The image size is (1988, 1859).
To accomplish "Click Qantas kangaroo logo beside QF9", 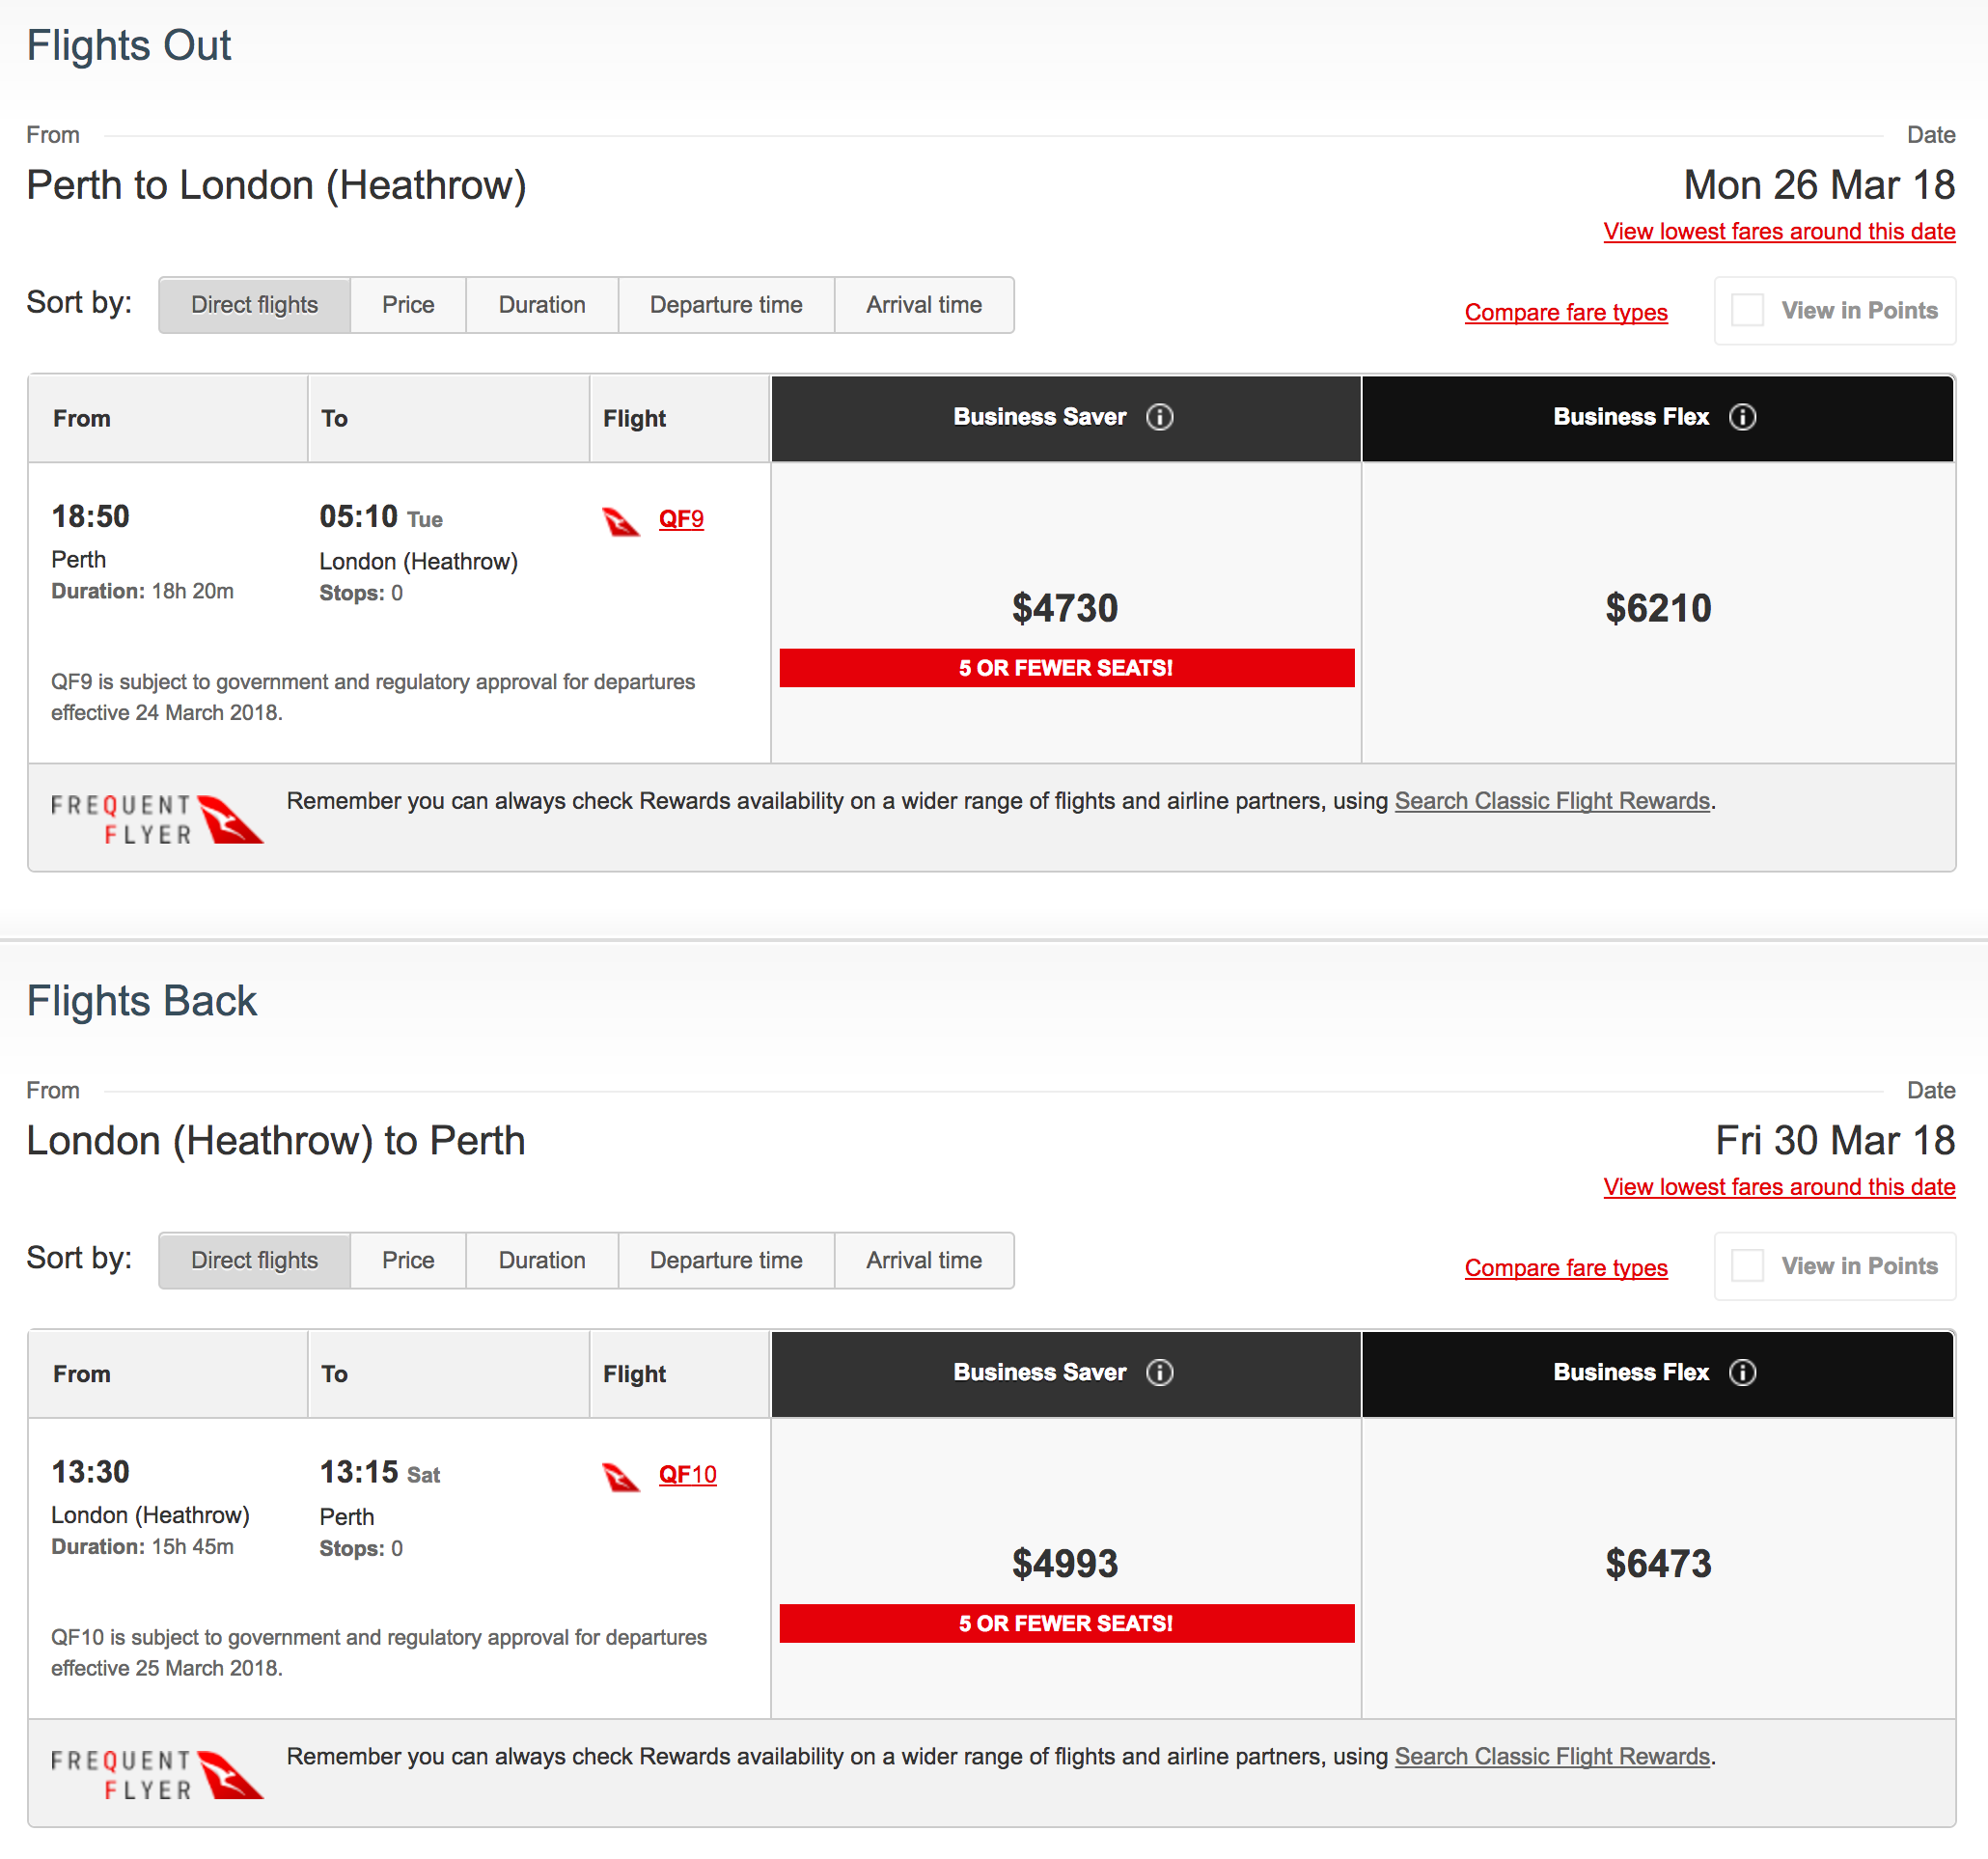I will pos(620,521).
